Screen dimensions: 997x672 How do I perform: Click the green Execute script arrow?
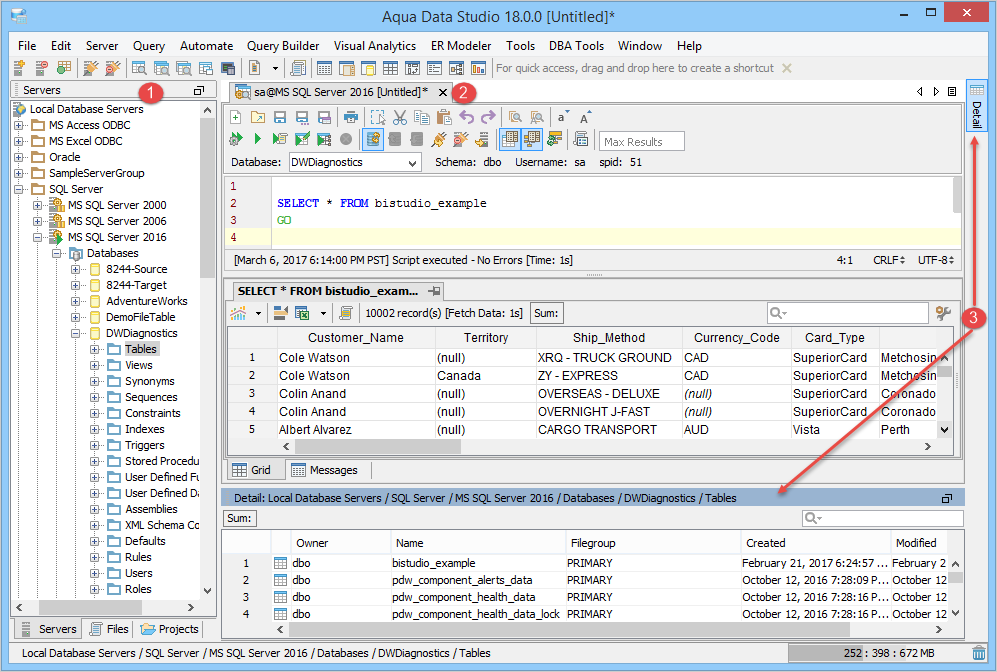257,140
